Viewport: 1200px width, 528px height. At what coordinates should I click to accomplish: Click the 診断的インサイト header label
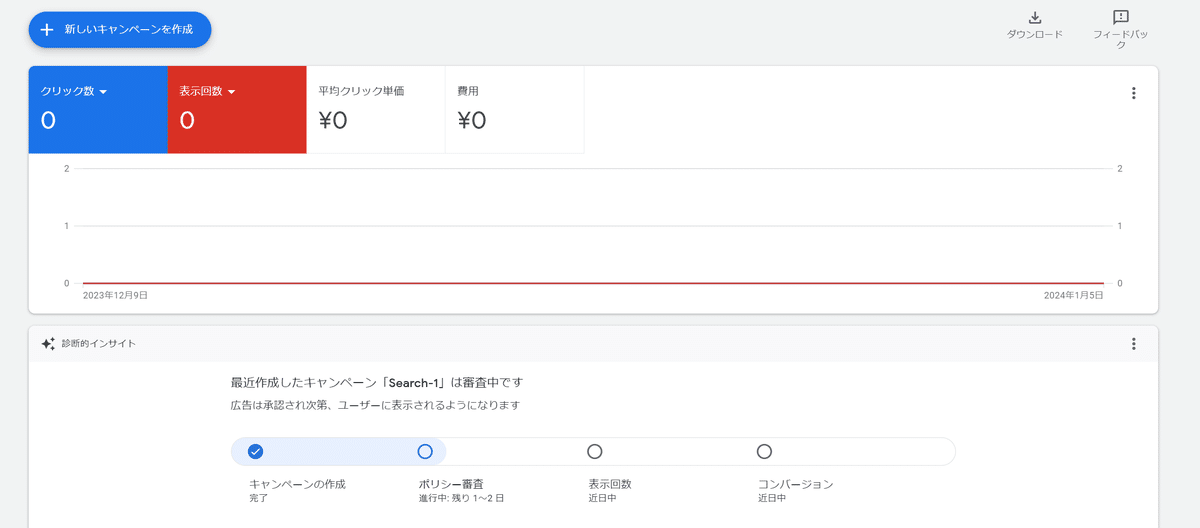98,344
